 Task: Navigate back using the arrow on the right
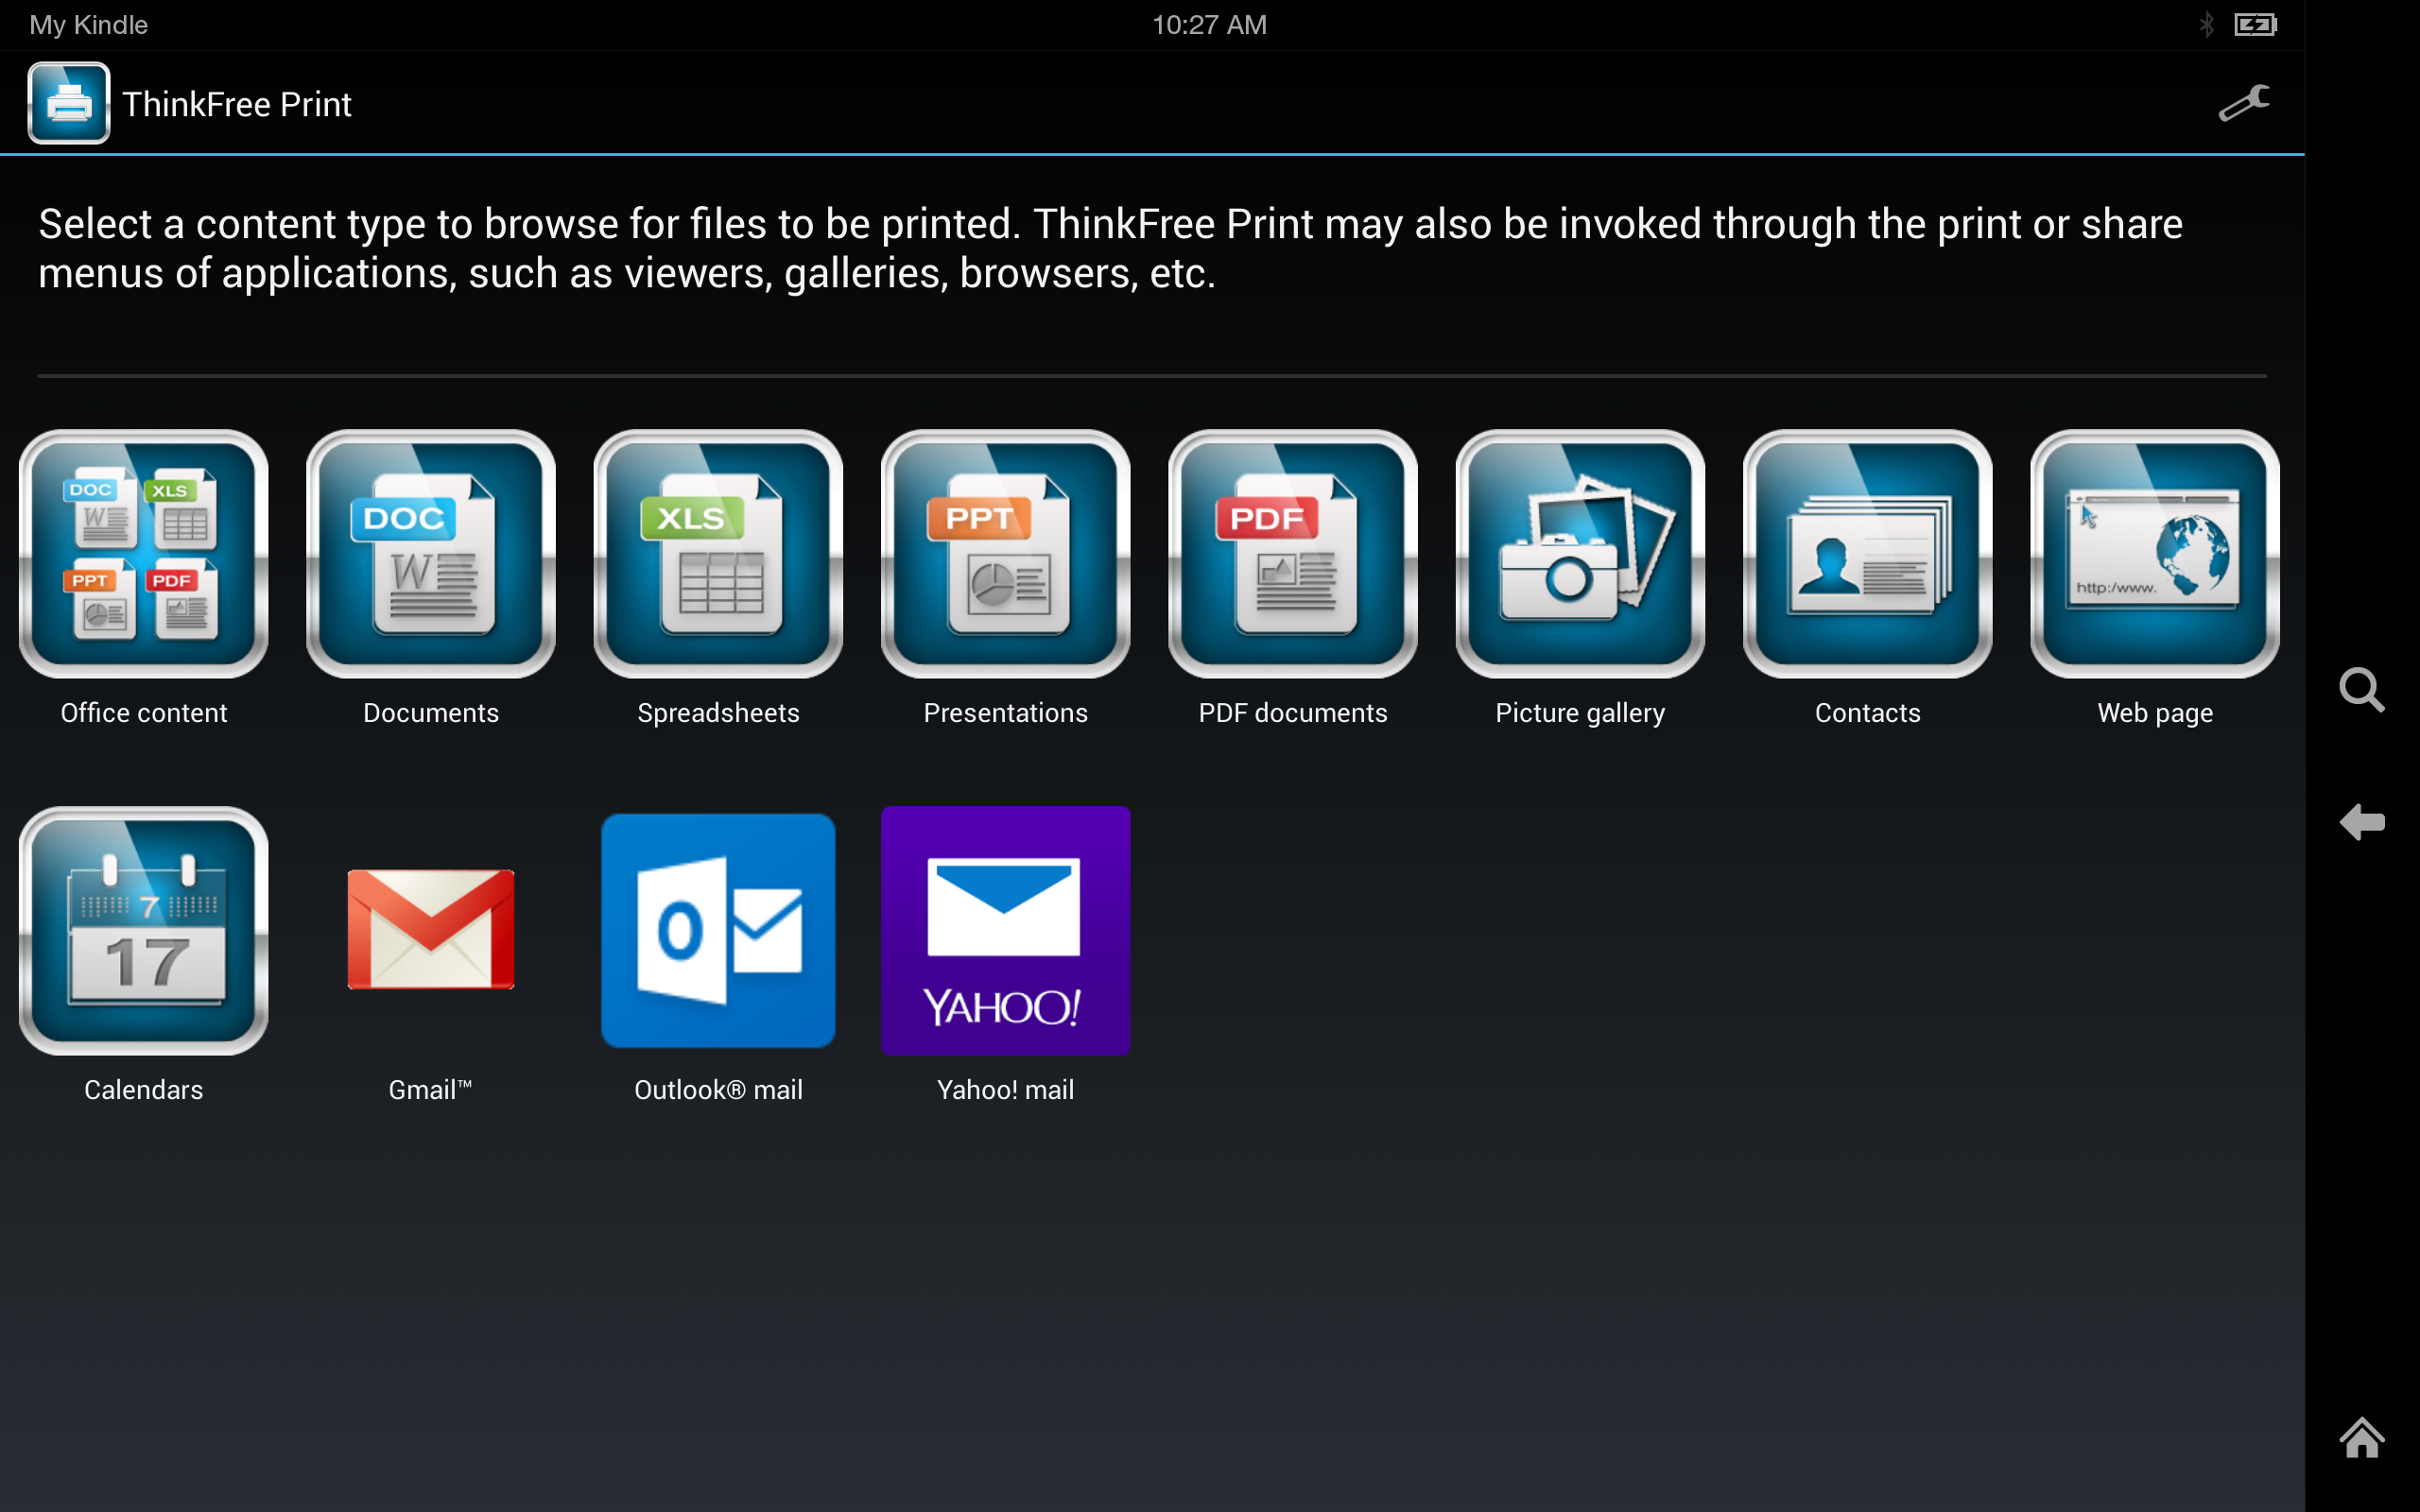[2363, 822]
